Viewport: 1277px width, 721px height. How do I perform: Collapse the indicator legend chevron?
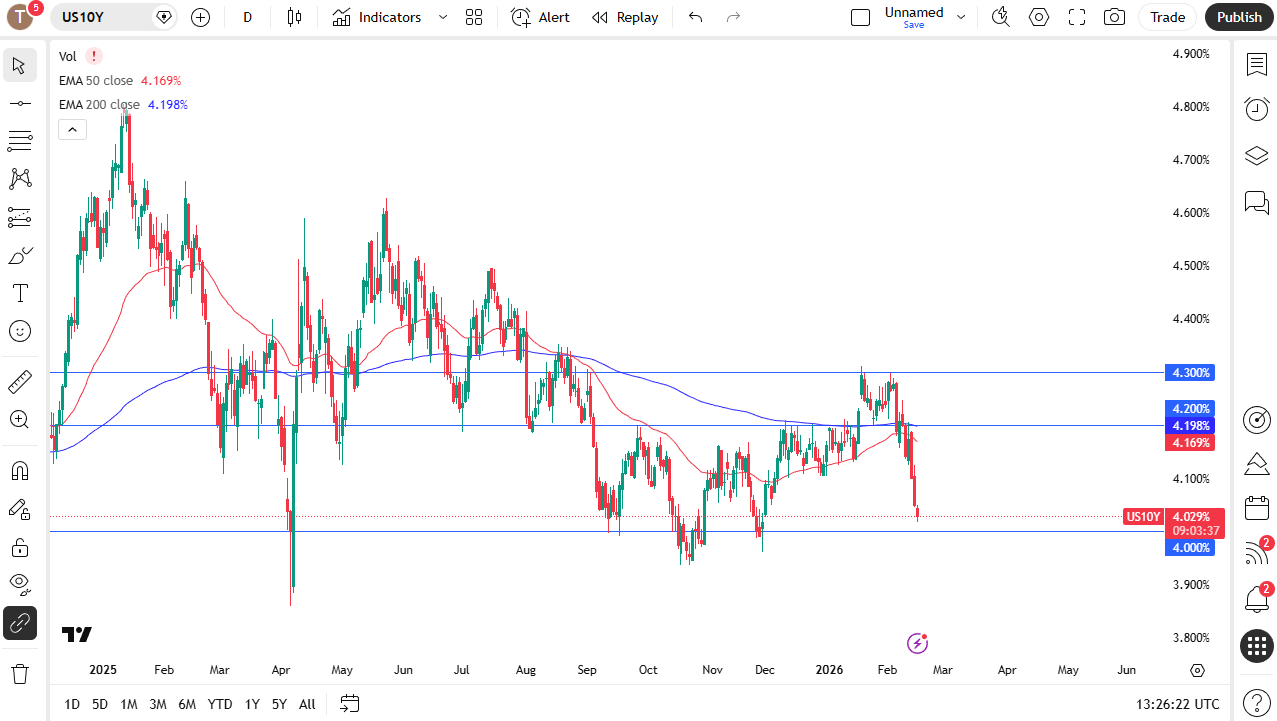[x=73, y=129]
